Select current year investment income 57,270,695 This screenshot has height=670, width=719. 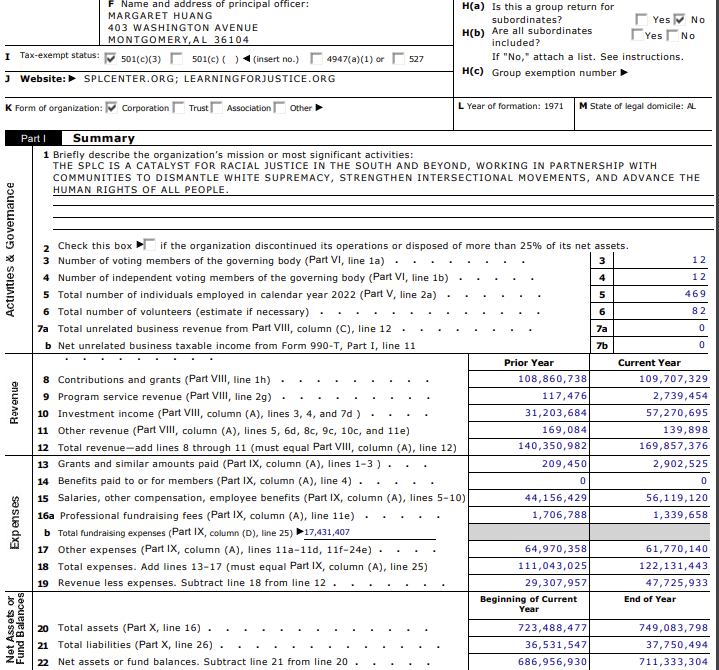[677, 413]
